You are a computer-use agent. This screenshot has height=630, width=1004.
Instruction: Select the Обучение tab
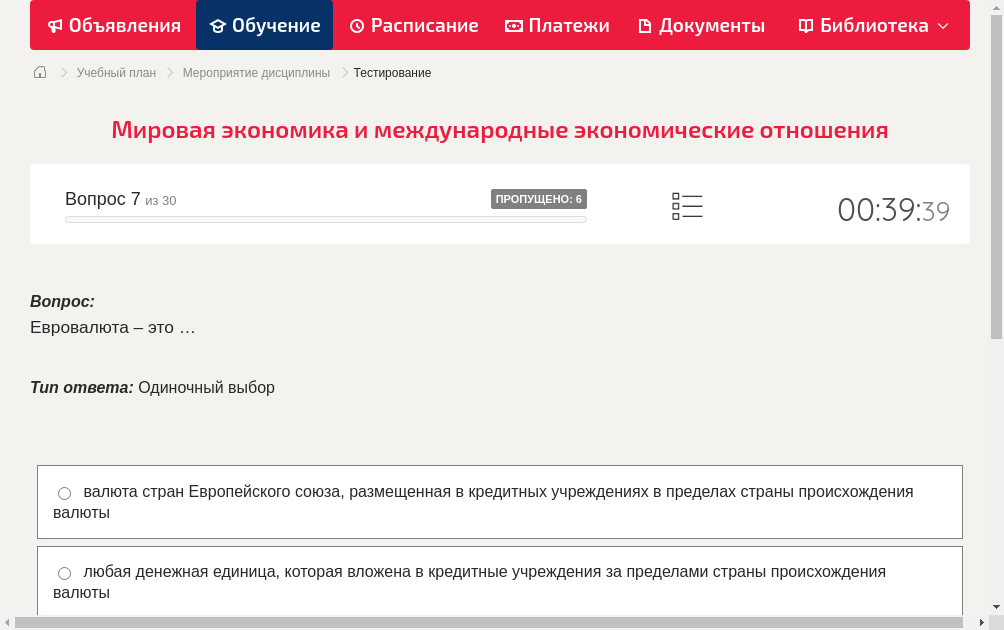pos(264,25)
